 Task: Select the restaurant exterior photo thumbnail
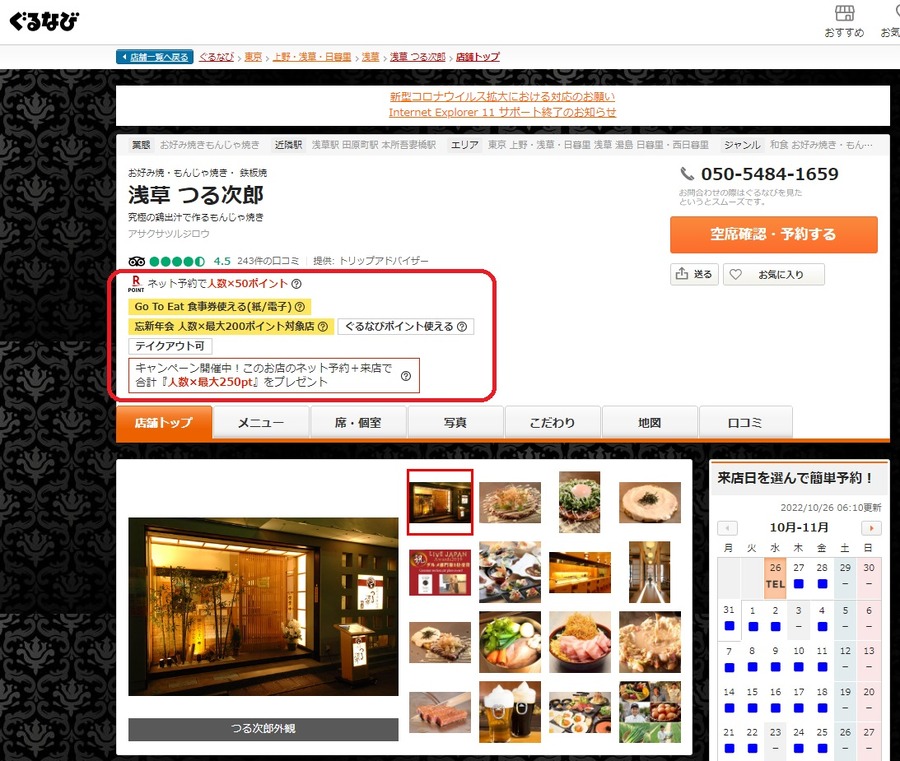[x=440, y=501]
